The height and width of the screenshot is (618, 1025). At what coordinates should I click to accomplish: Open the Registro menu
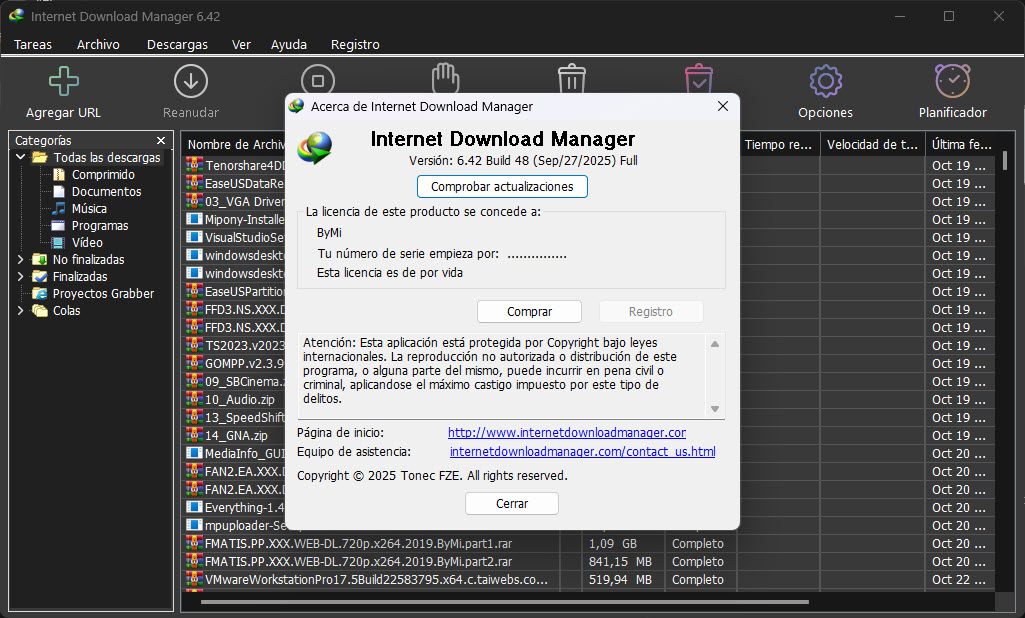coord(355,44)
